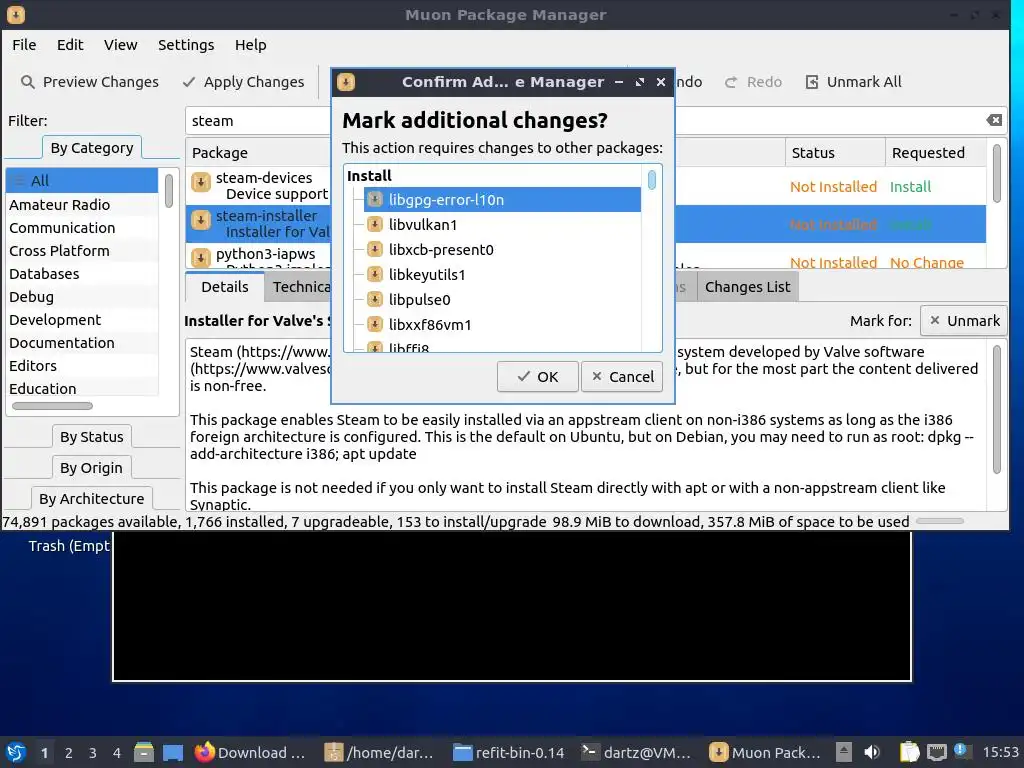Select the Documentation category
Viewport: 1024px width, 768px height.
(82, 342)
